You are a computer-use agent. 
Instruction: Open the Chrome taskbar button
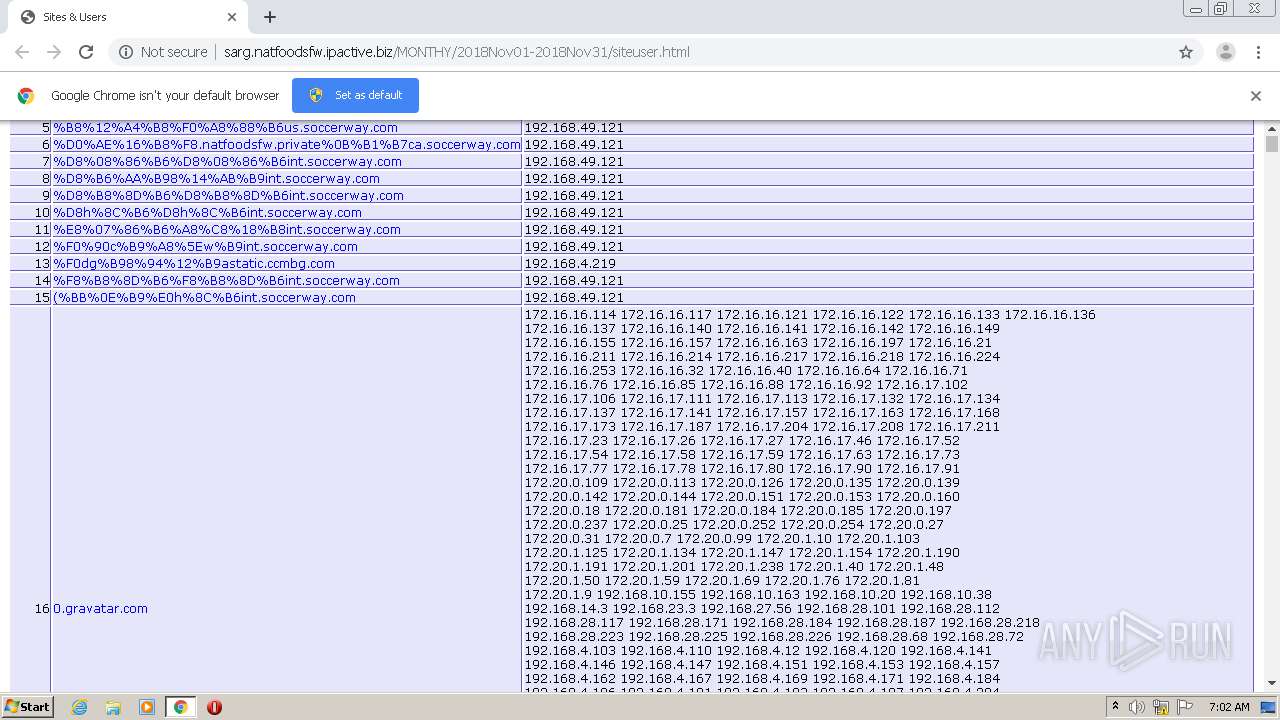pos(180,707)
